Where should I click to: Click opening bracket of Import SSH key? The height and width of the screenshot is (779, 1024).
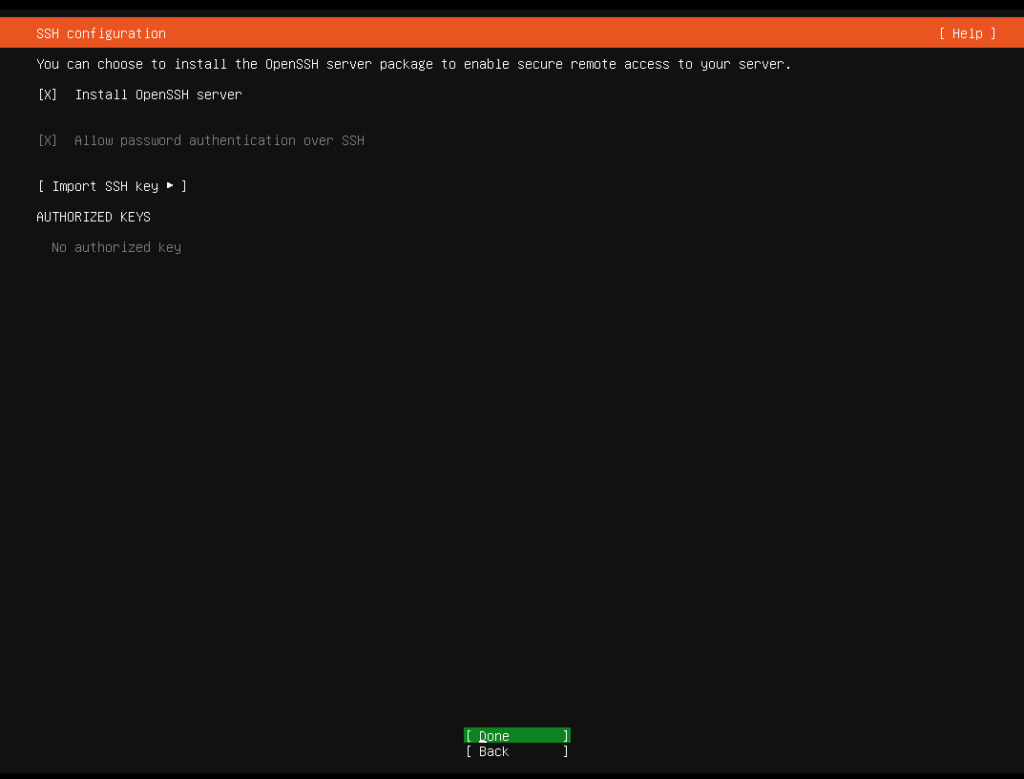point(40,186)
